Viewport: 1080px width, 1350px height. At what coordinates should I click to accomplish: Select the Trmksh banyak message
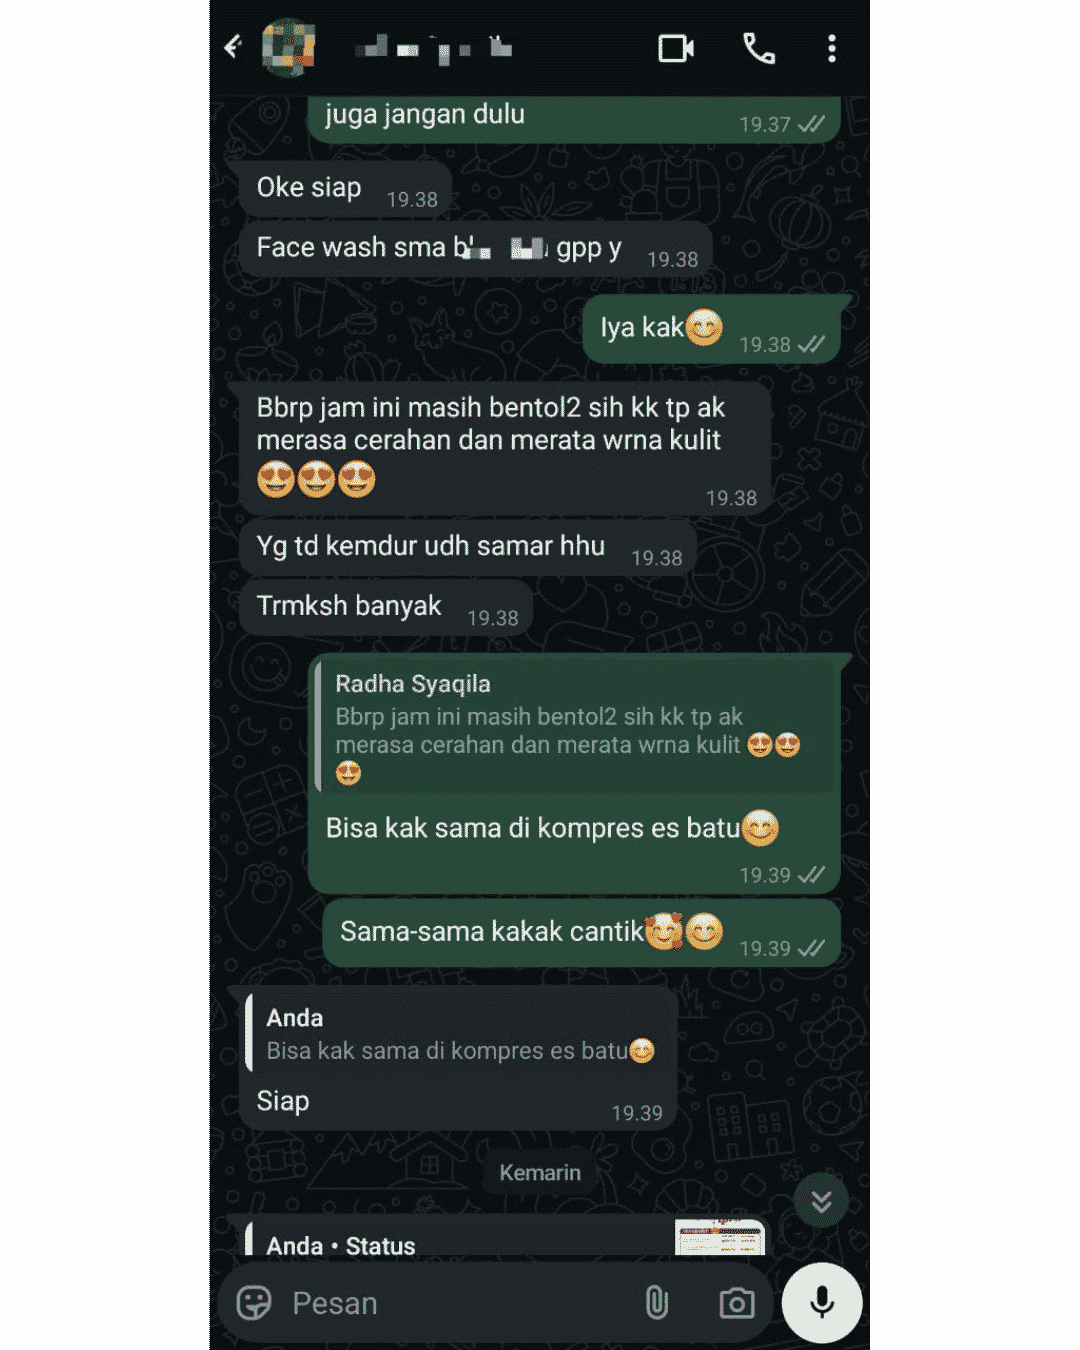(386, 607)
